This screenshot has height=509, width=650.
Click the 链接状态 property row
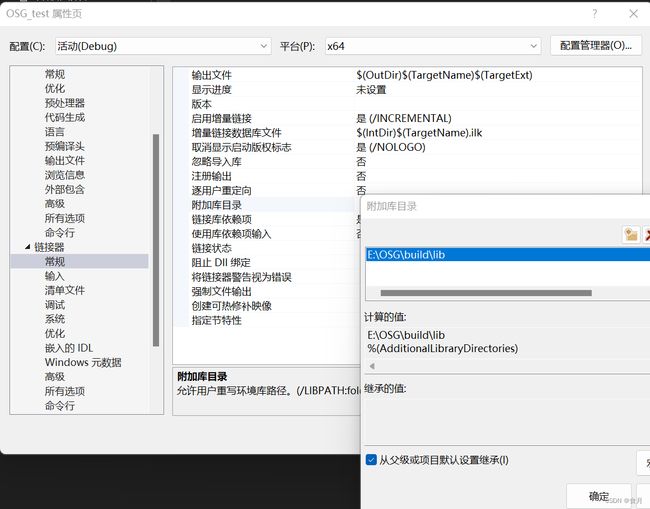(x=274, y=248)
